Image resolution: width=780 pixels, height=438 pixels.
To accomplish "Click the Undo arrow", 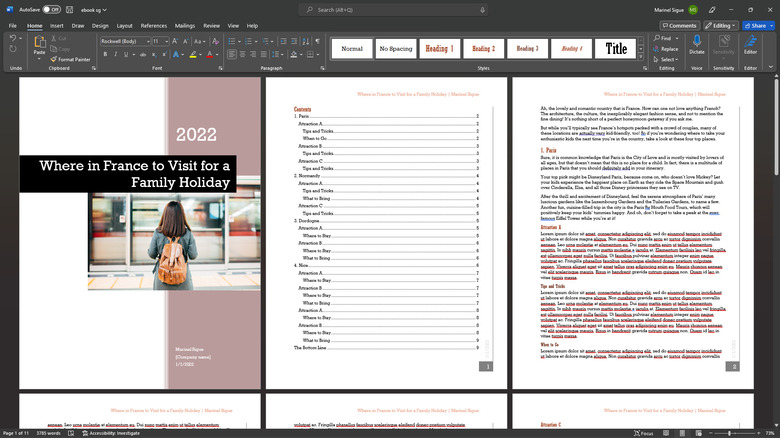I will click(x=12, y=39).
